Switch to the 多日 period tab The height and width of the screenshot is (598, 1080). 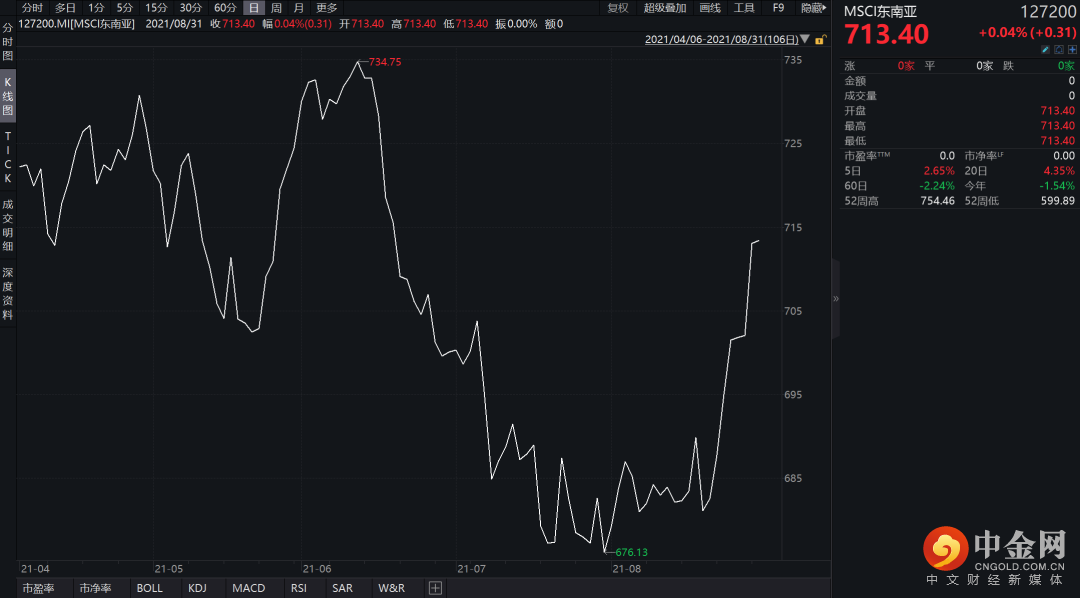pyautogui.click(x=65, y=8)
